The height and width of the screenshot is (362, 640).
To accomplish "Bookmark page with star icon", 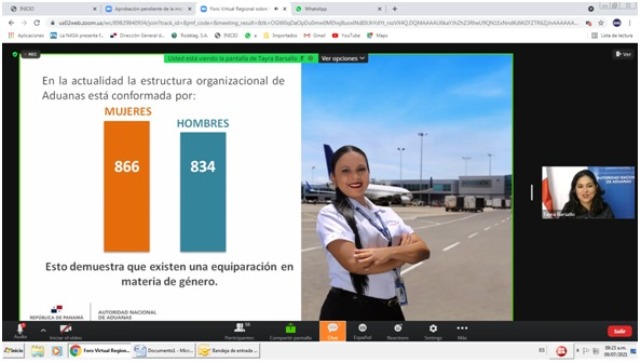I will [601, 23].
